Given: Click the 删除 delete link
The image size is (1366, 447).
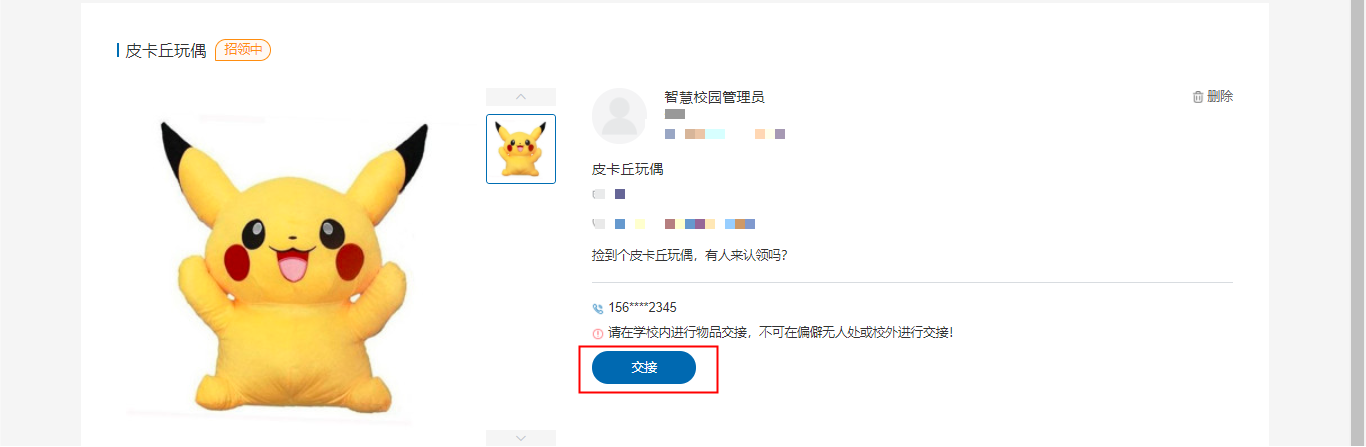Looking at the screenshot, I should click(1220, 97).
